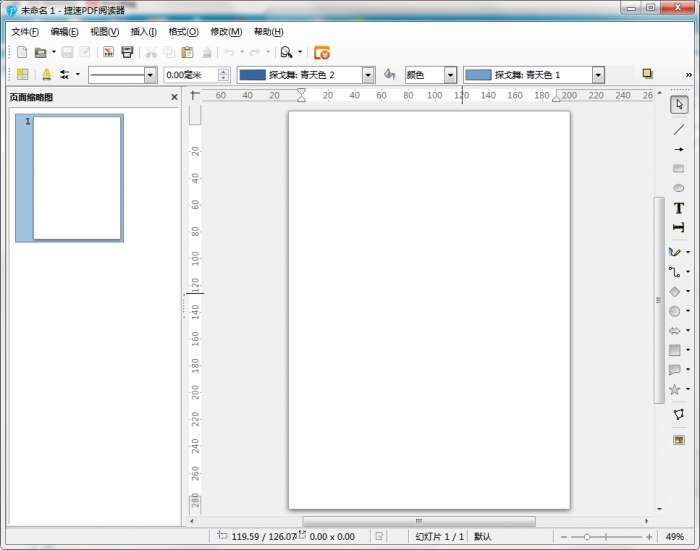700x550 pixels.
Task: Toggle the yellow highlight pen icon
Action: tap(46, 75)
